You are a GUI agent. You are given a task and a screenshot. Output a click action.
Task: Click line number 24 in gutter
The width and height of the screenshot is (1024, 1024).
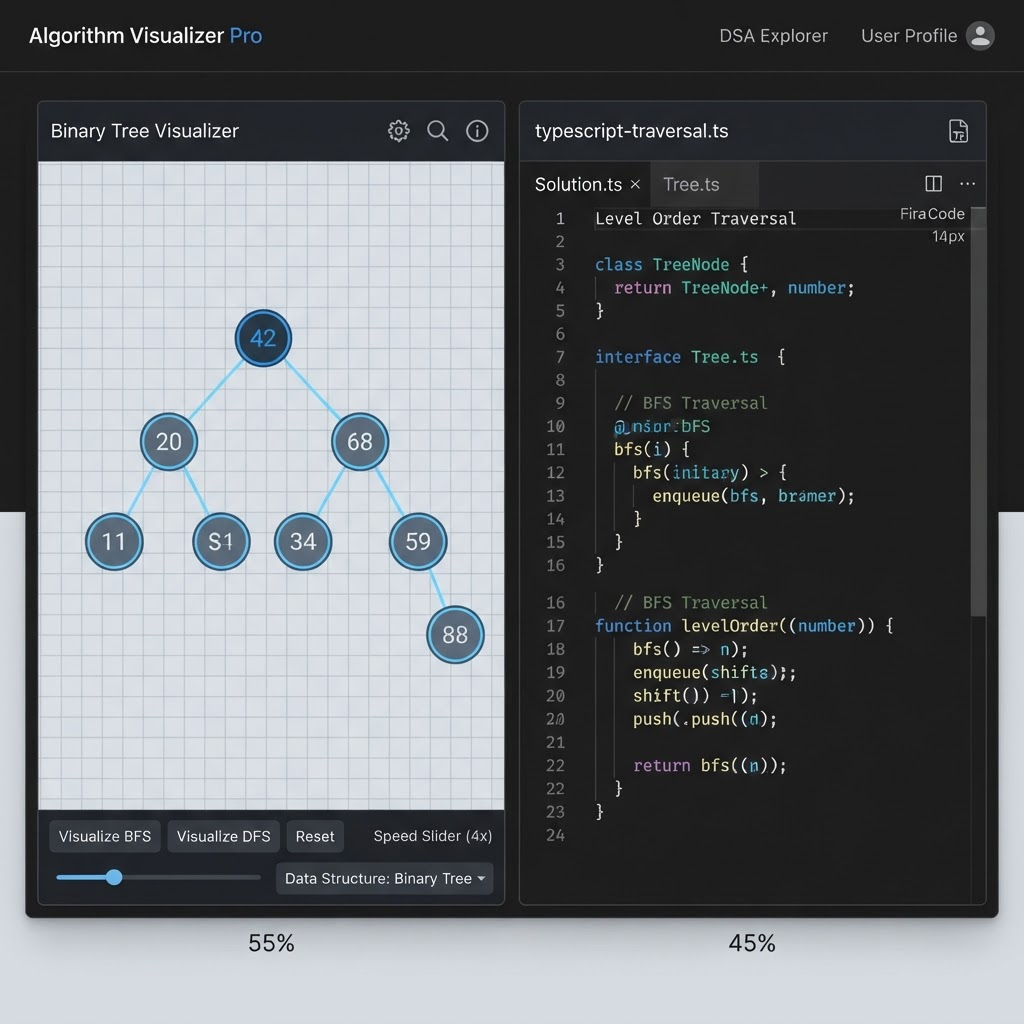pyautogui.click(x=555, y=835)
